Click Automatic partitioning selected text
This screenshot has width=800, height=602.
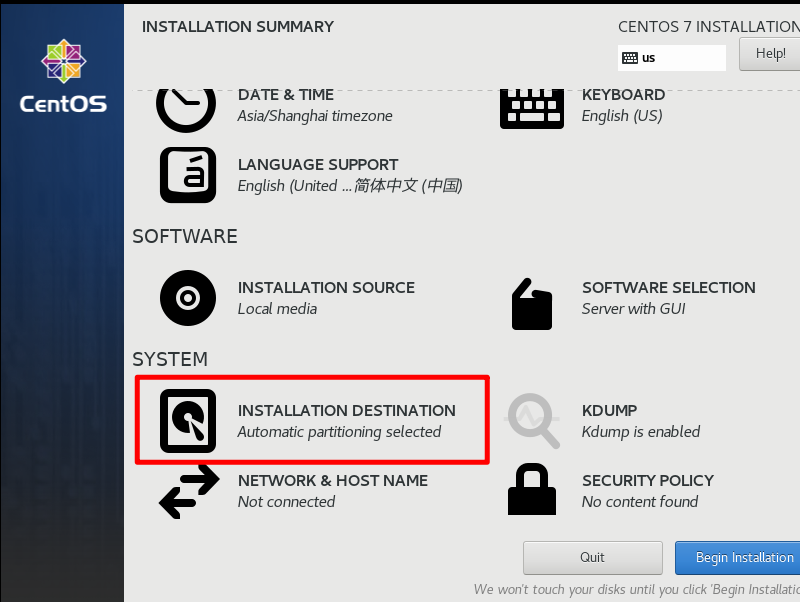[x=339, y=432]
